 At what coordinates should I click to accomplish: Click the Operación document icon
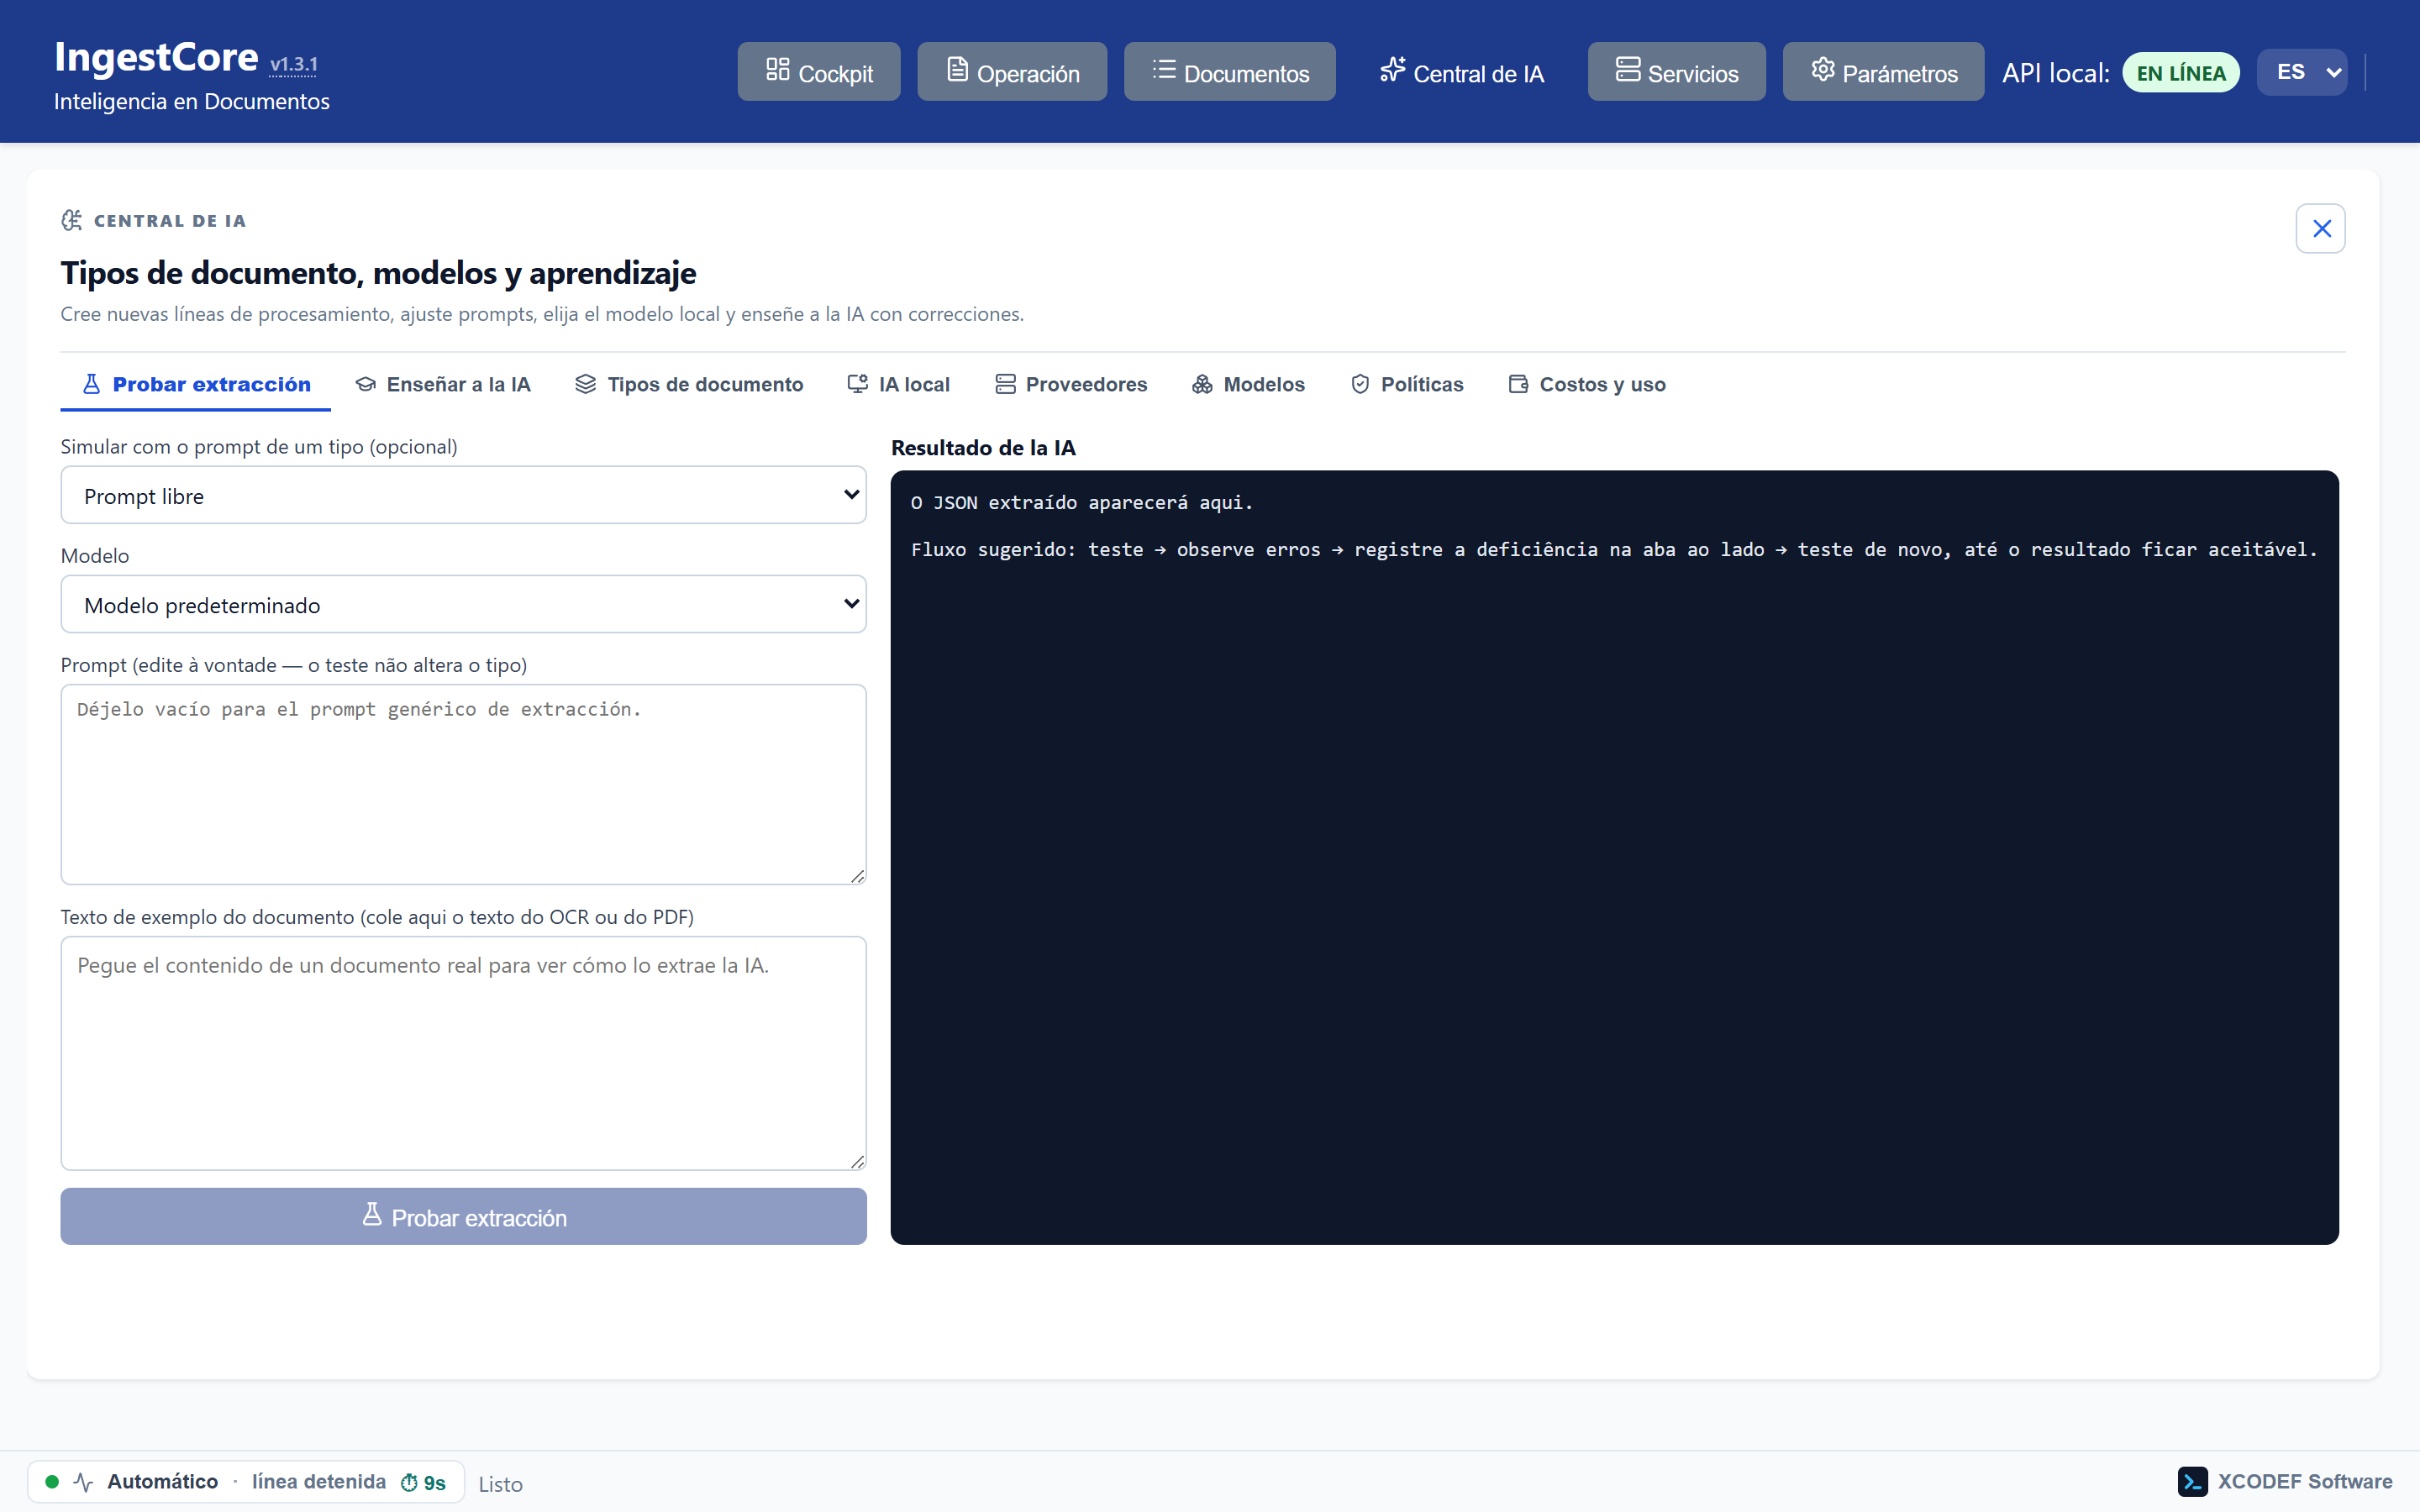click(x=957, y=70)
